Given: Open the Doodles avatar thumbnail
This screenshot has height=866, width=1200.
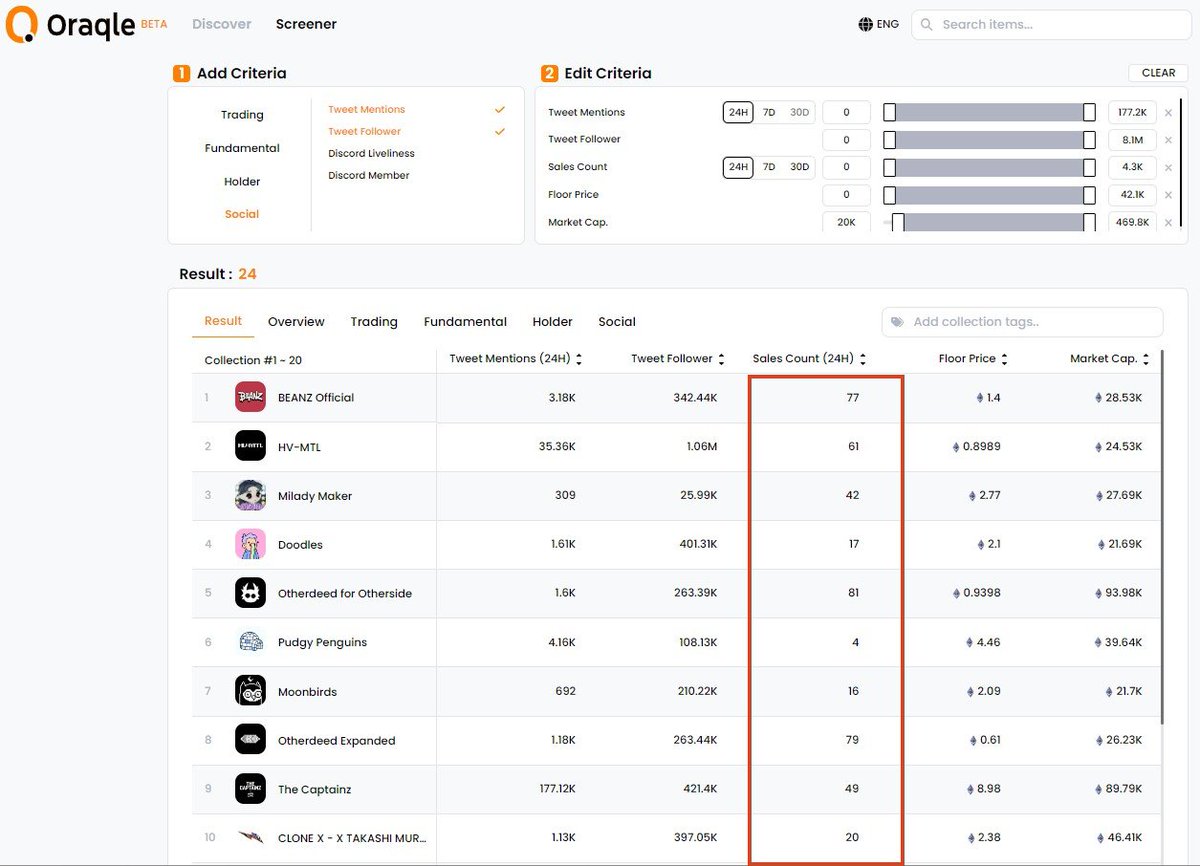Looking at the screenshot, I should tap(250, 544).
